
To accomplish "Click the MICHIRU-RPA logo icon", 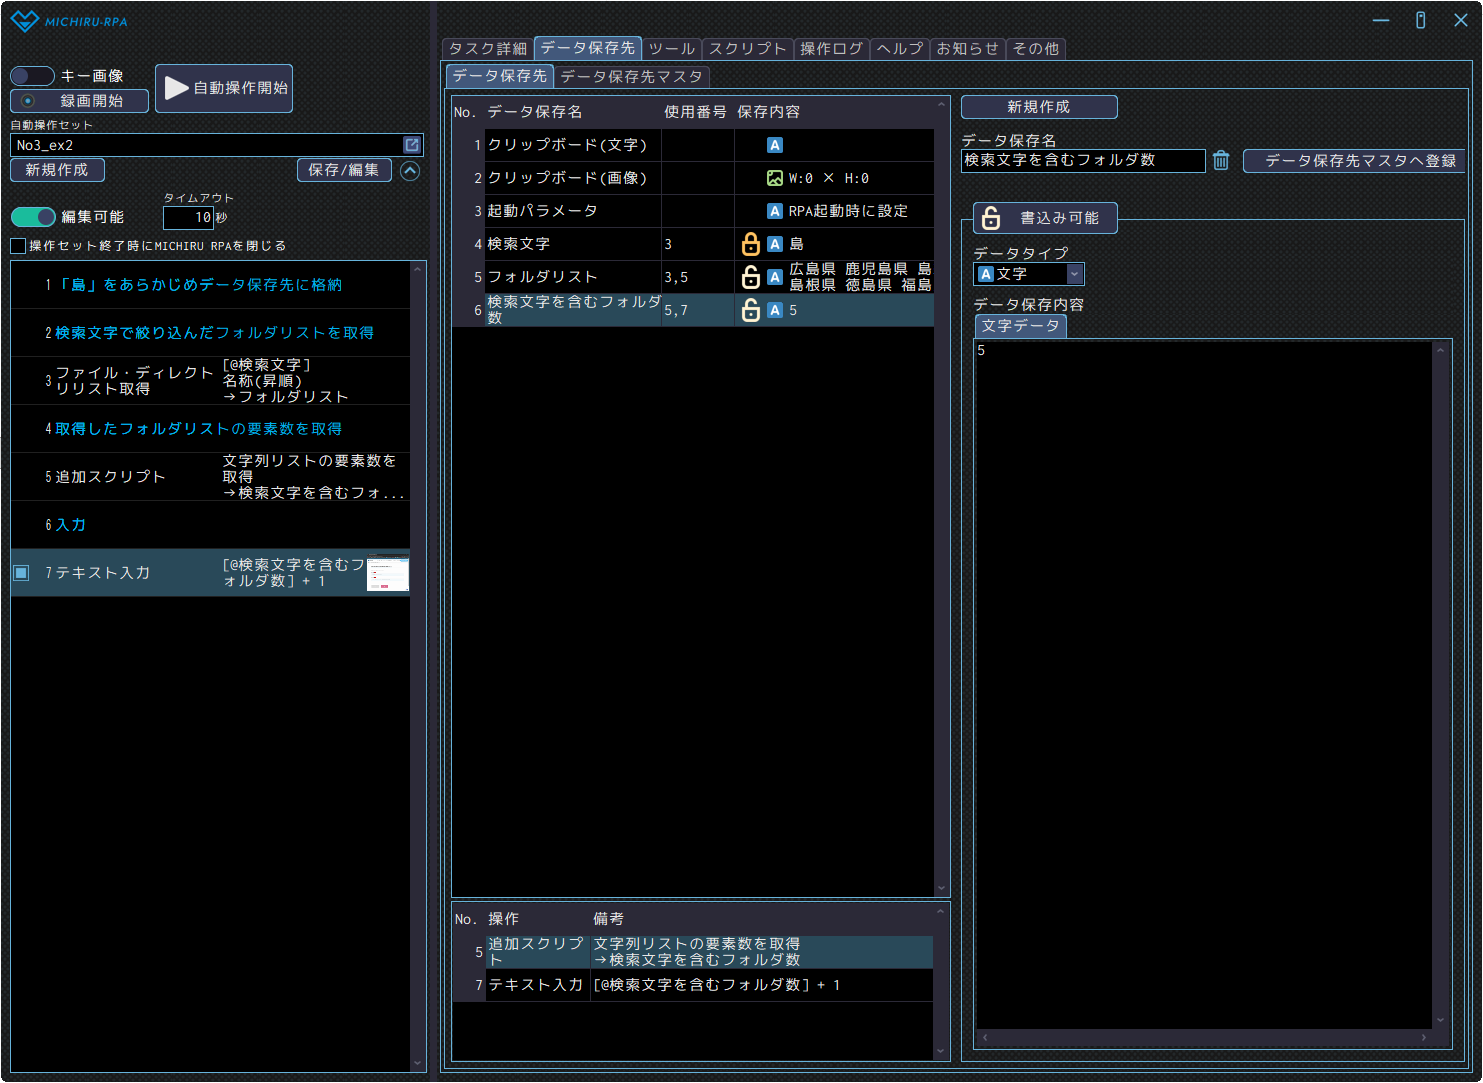I will click(24, 21).
